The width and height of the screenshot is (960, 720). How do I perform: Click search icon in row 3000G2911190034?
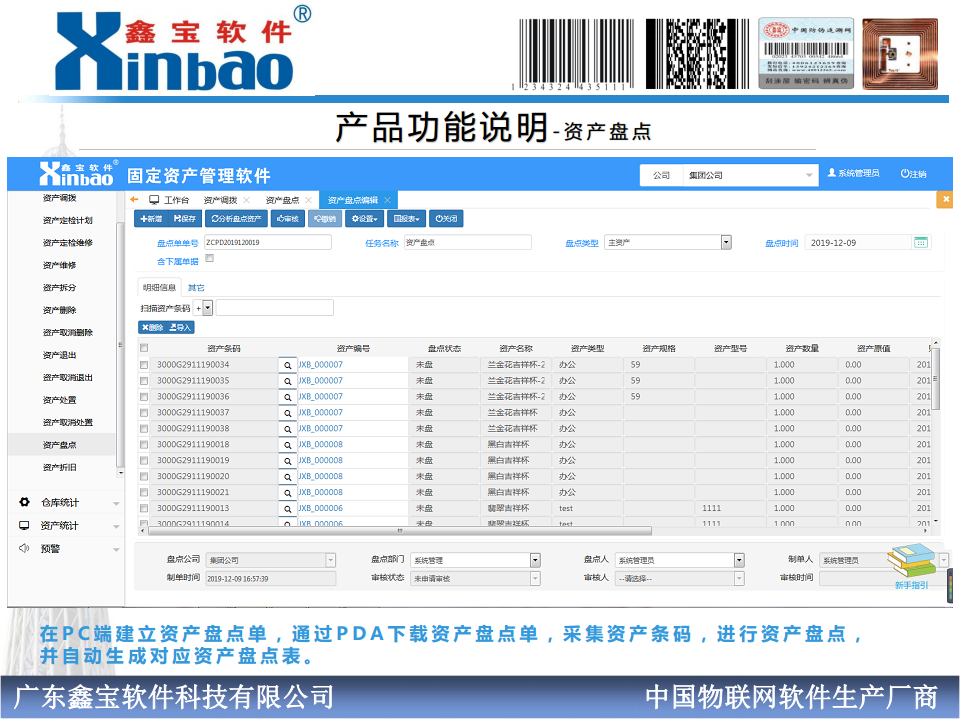[x=287, y=365]
